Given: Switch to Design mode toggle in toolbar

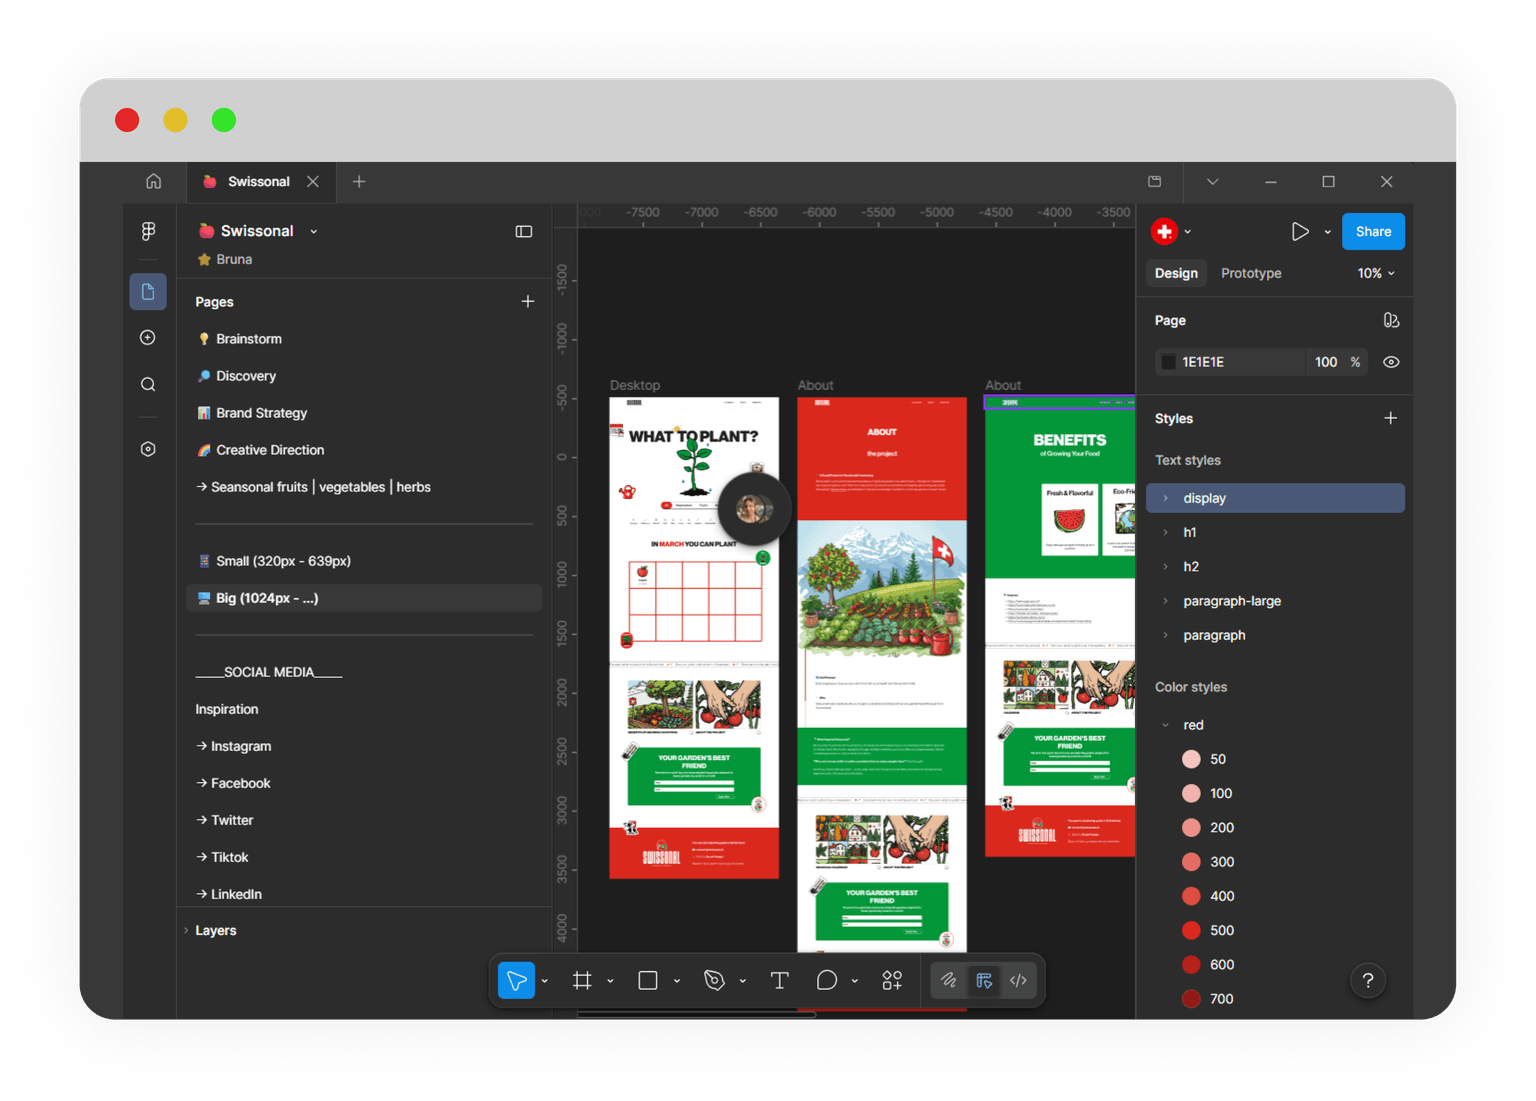Looking at the screenshot, I should tap(984, 981).
